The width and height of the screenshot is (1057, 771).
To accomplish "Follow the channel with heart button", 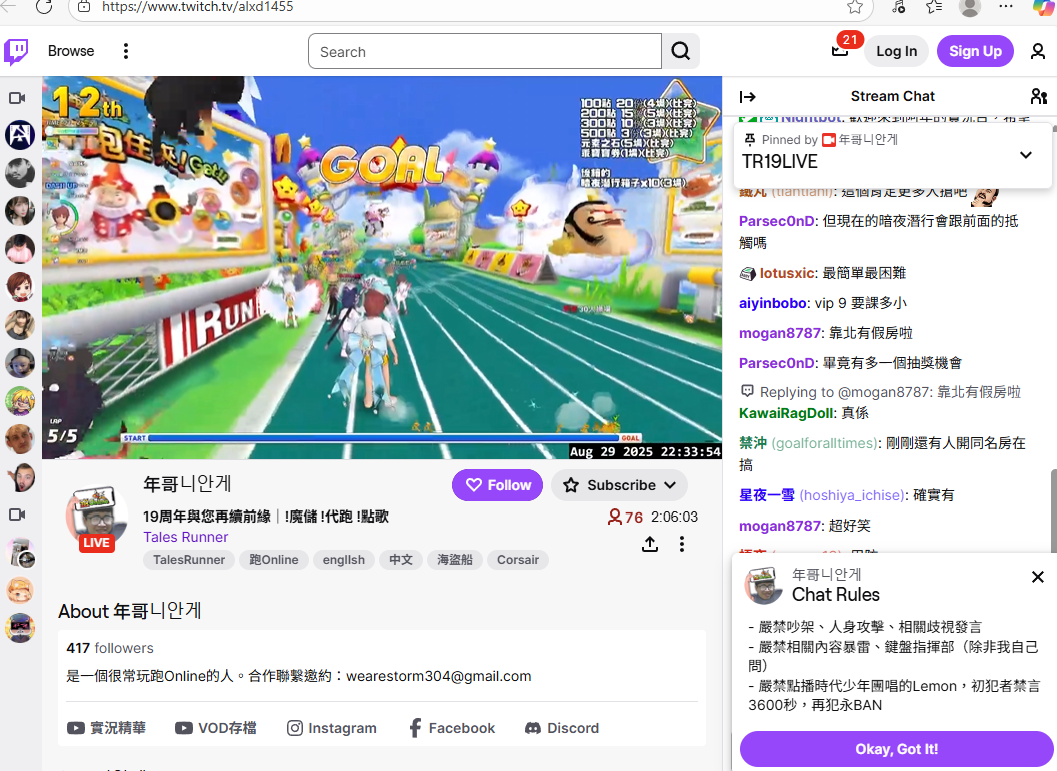I will coord(497,485).
